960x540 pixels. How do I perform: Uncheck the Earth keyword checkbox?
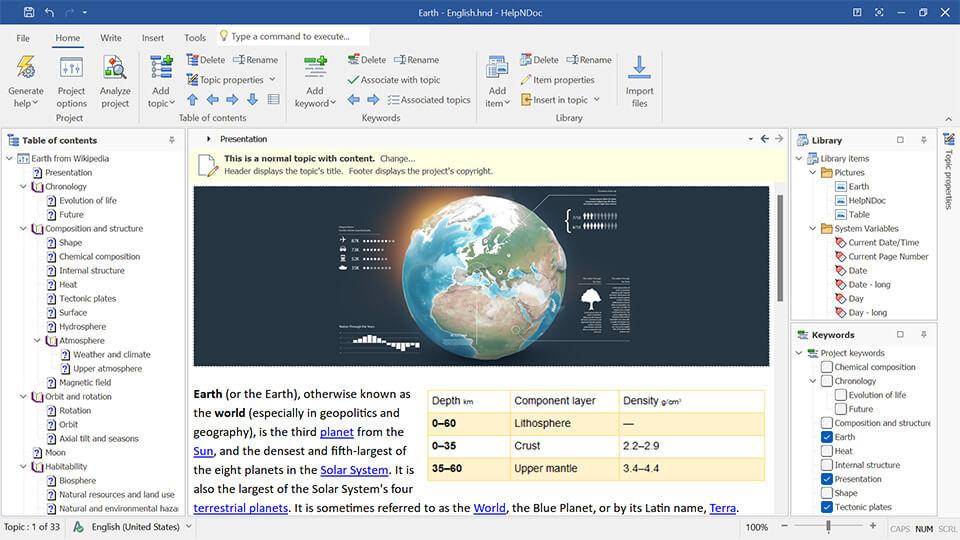(x=826, y=437)
